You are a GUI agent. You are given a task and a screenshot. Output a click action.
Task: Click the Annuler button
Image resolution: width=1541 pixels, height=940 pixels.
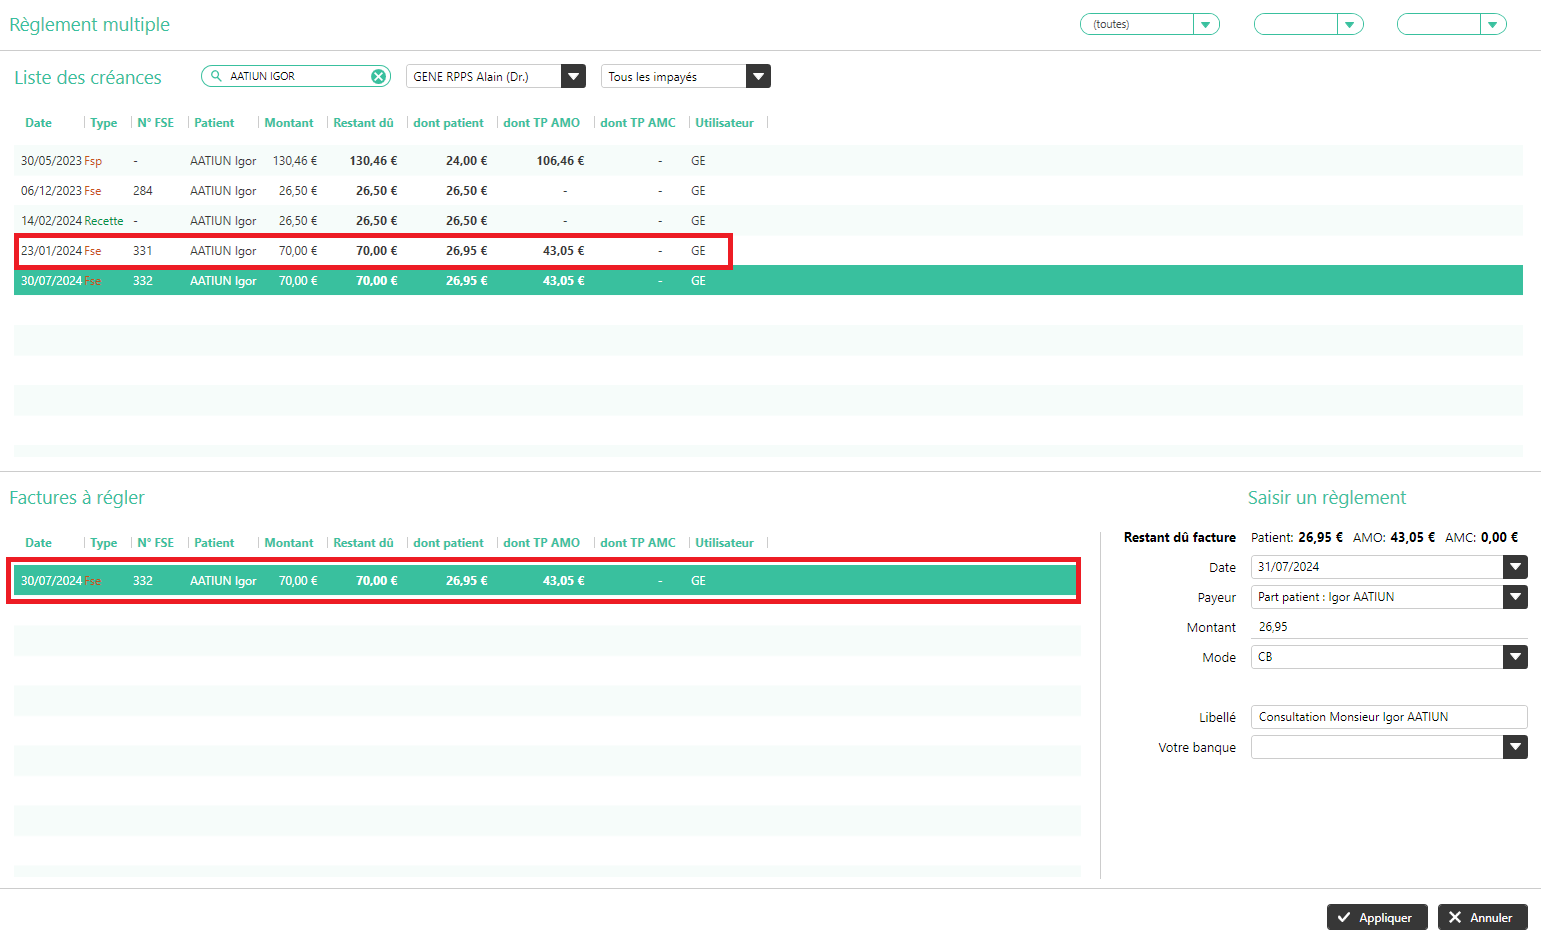click(x=1482, y=917)
